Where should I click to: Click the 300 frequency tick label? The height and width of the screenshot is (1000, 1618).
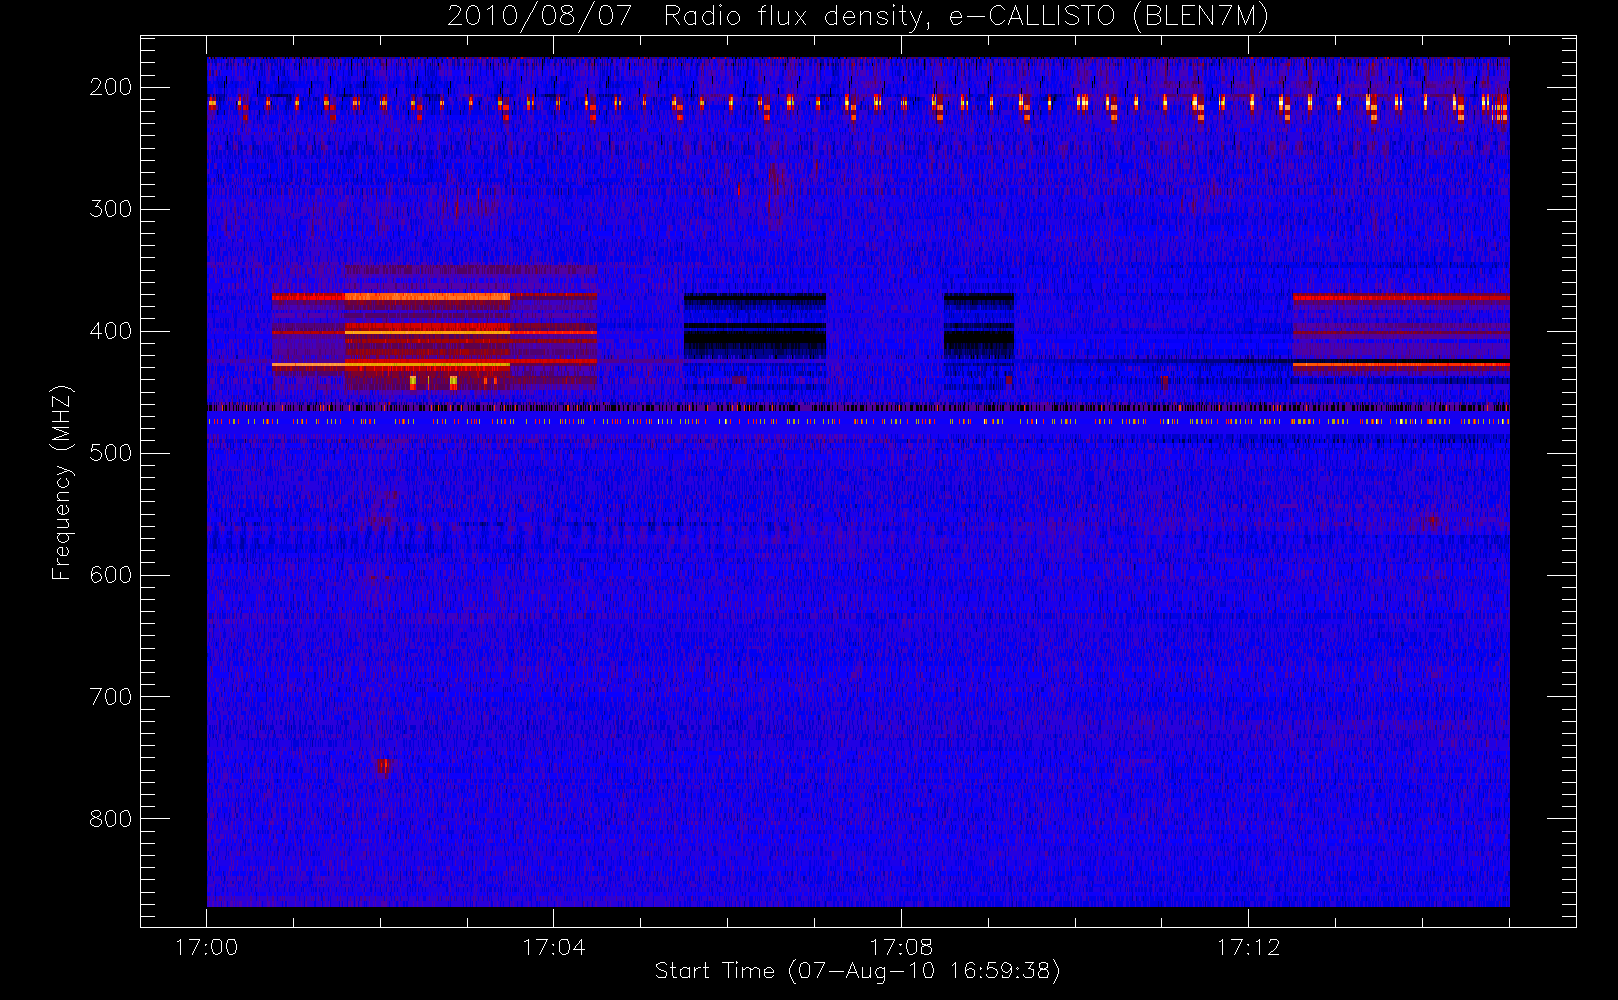click(x=111, y=209)
